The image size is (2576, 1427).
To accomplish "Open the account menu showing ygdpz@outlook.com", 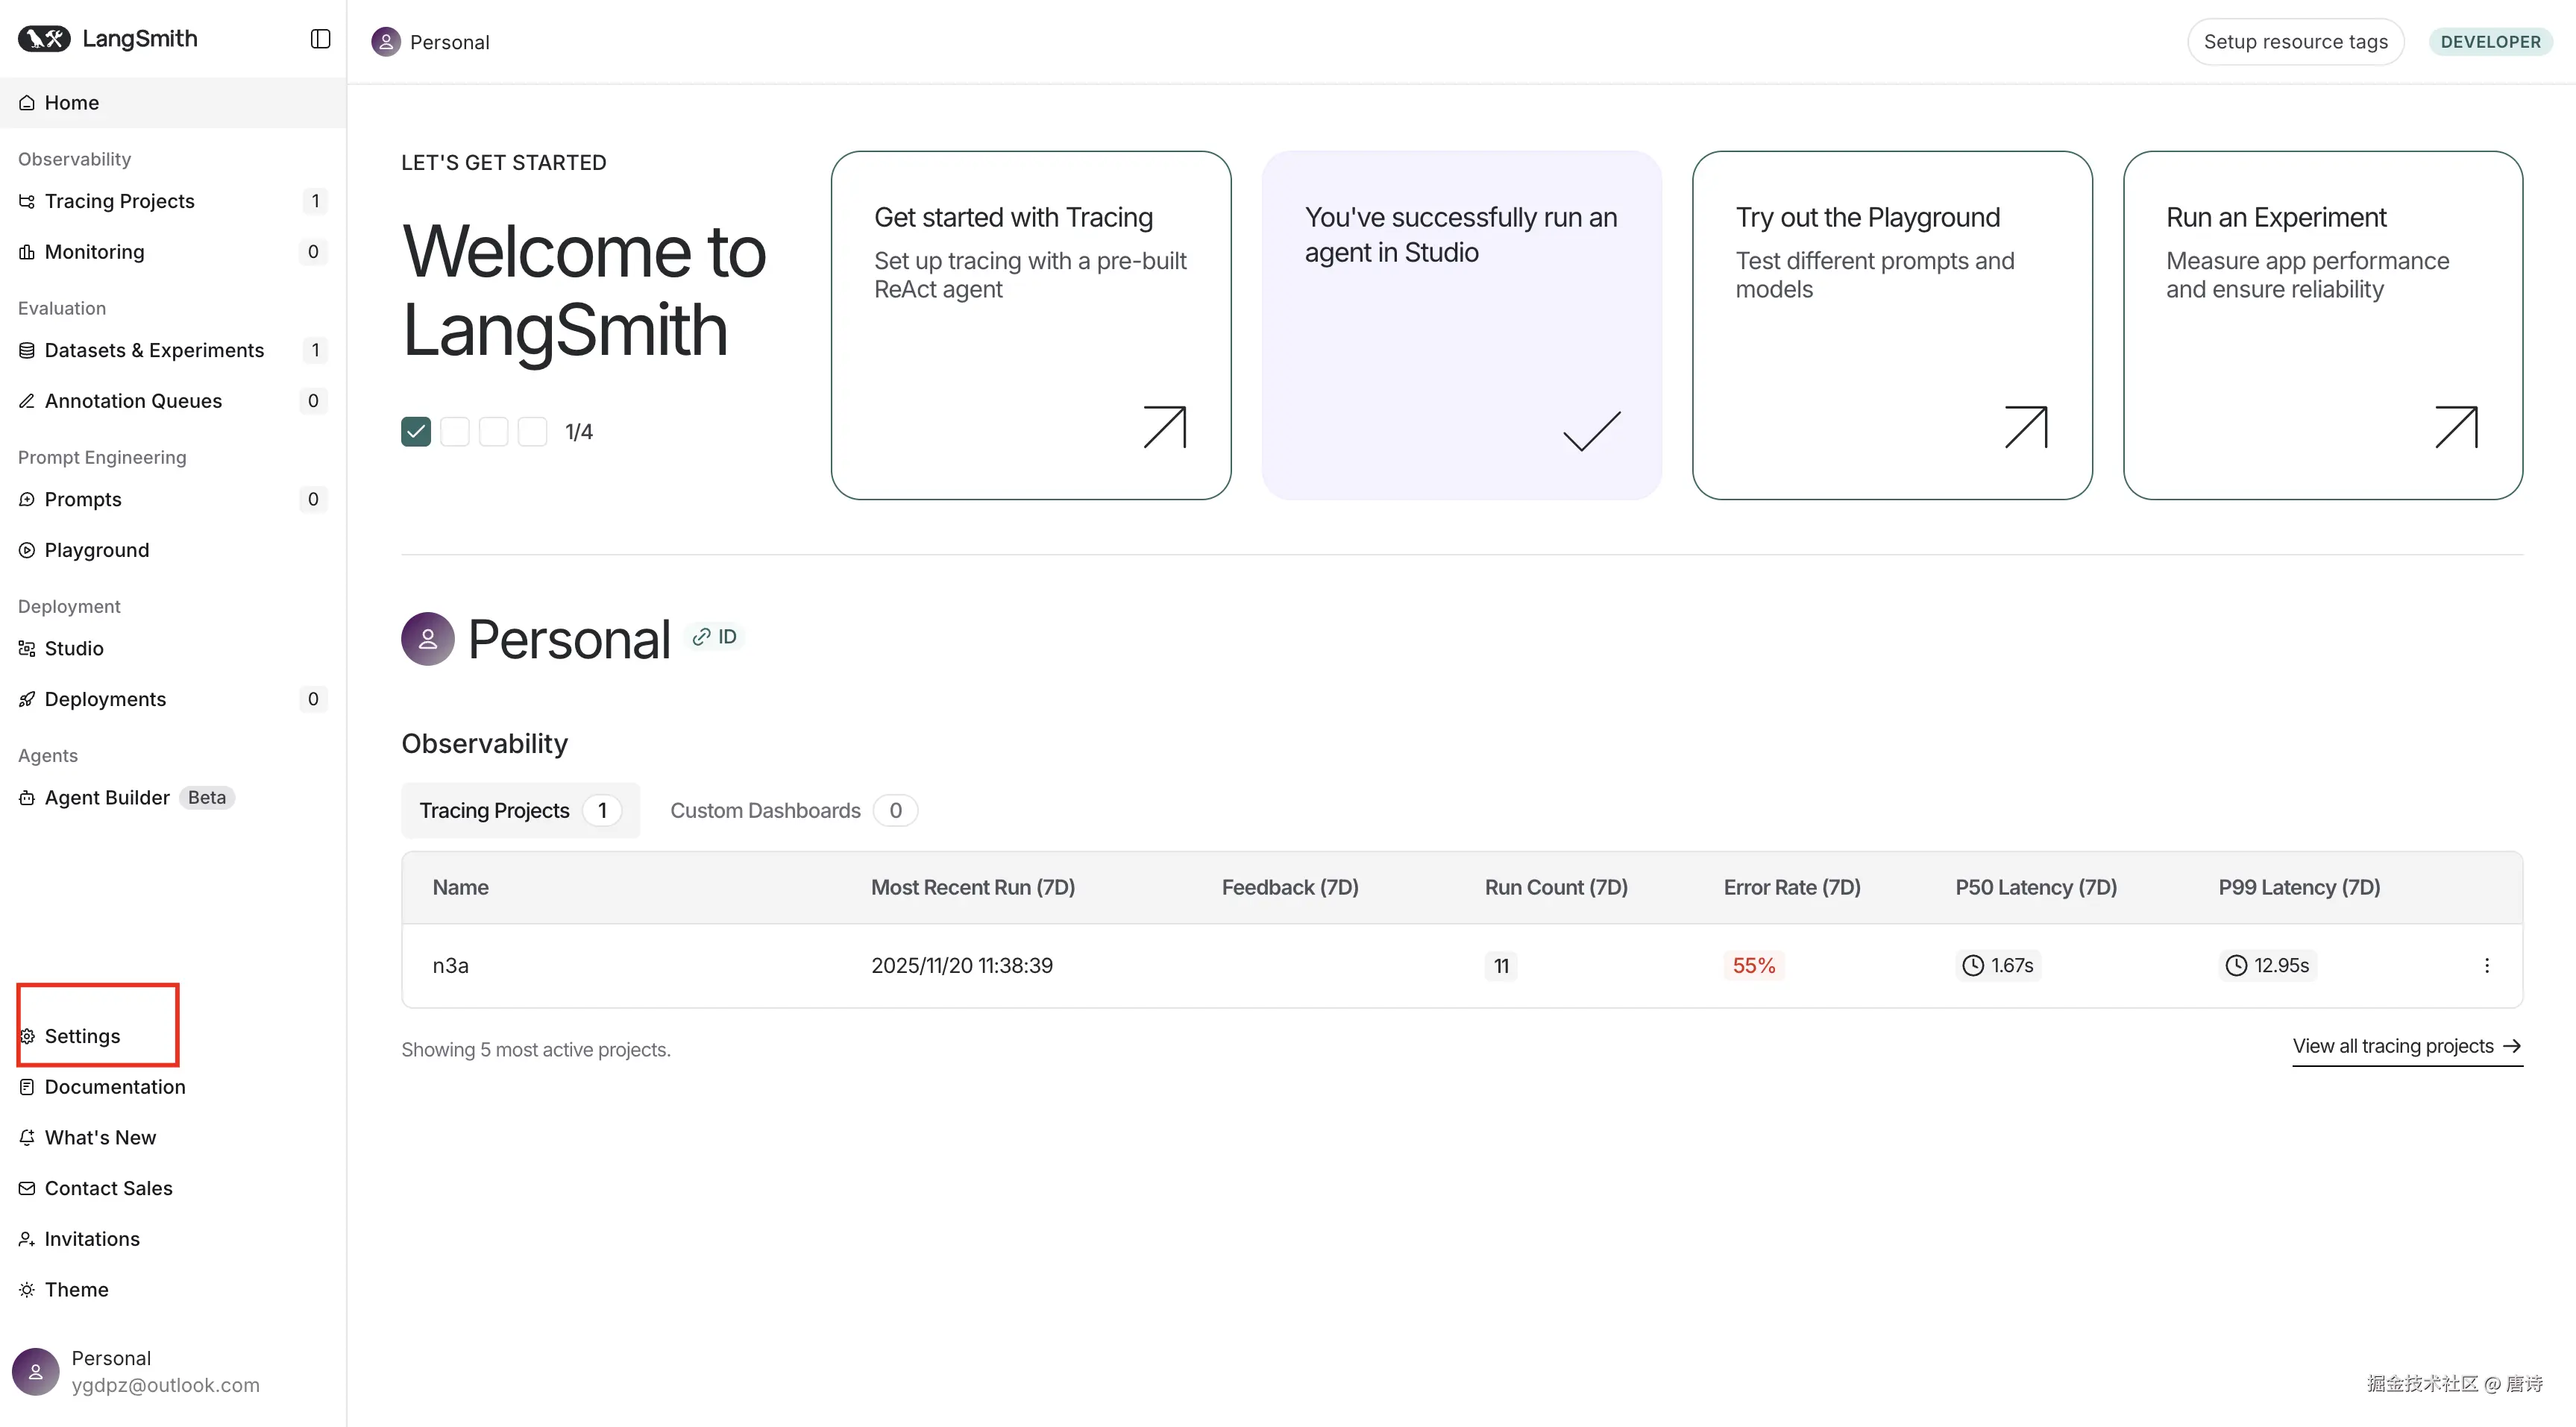I will coord(140,1371).
